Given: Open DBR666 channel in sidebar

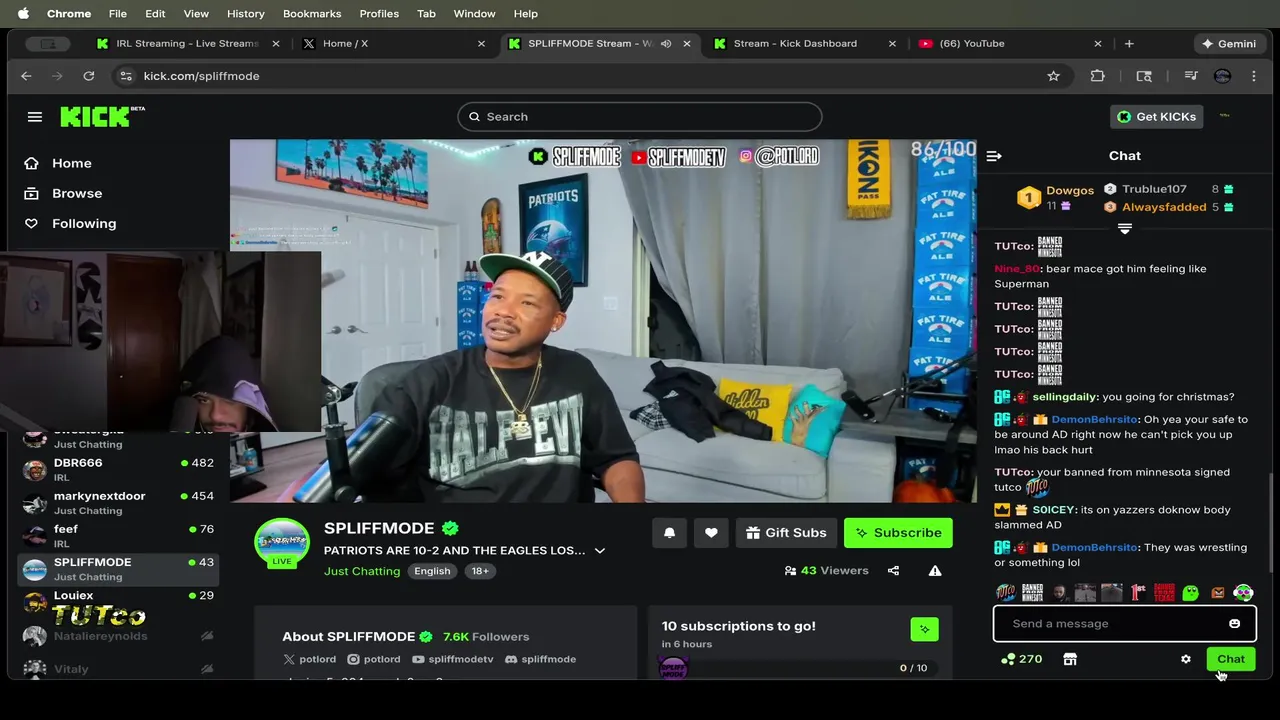Looking at the screenshot, I should 119,470.
